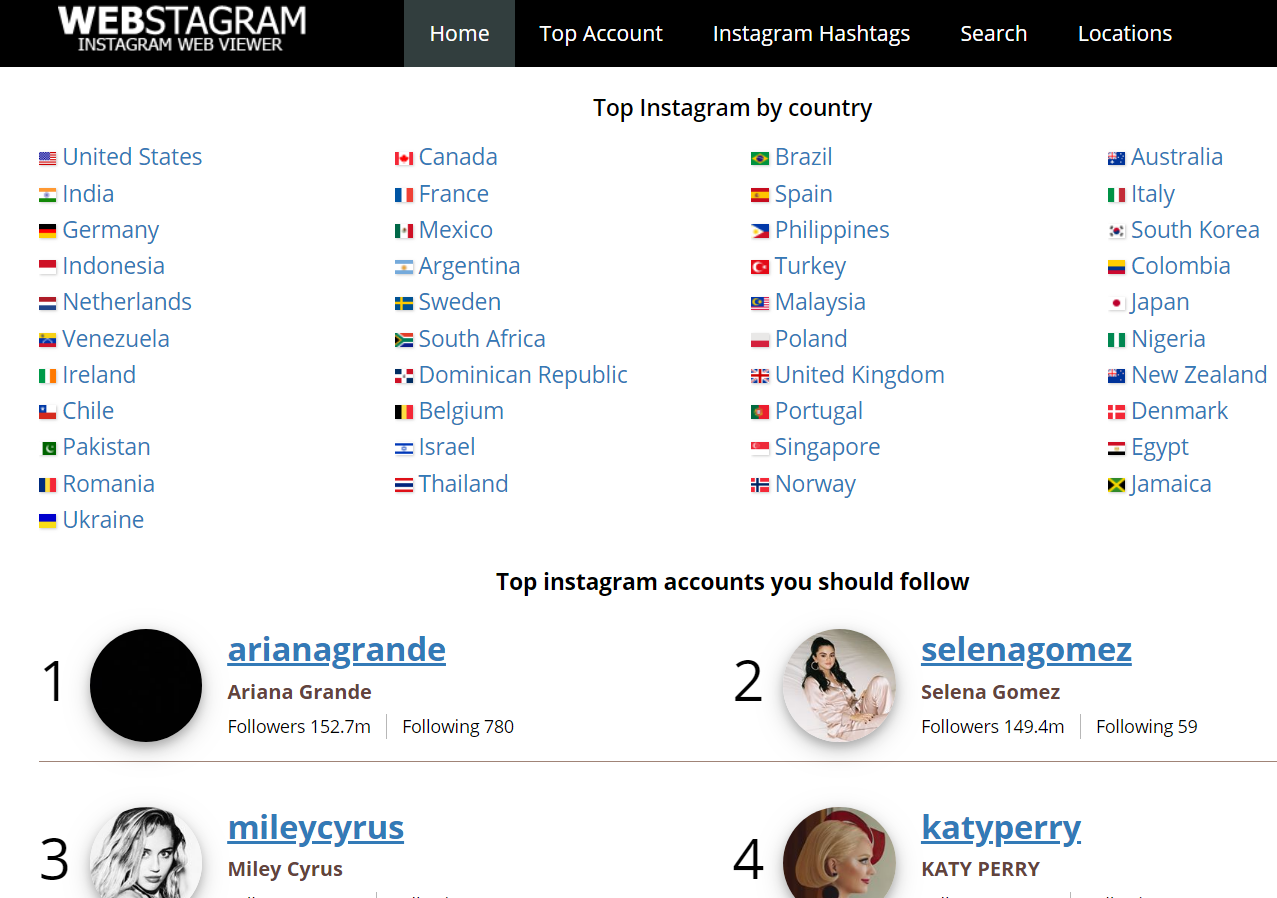
Task: Click mileycyrus's profile picture
Action: coord(146,853)
